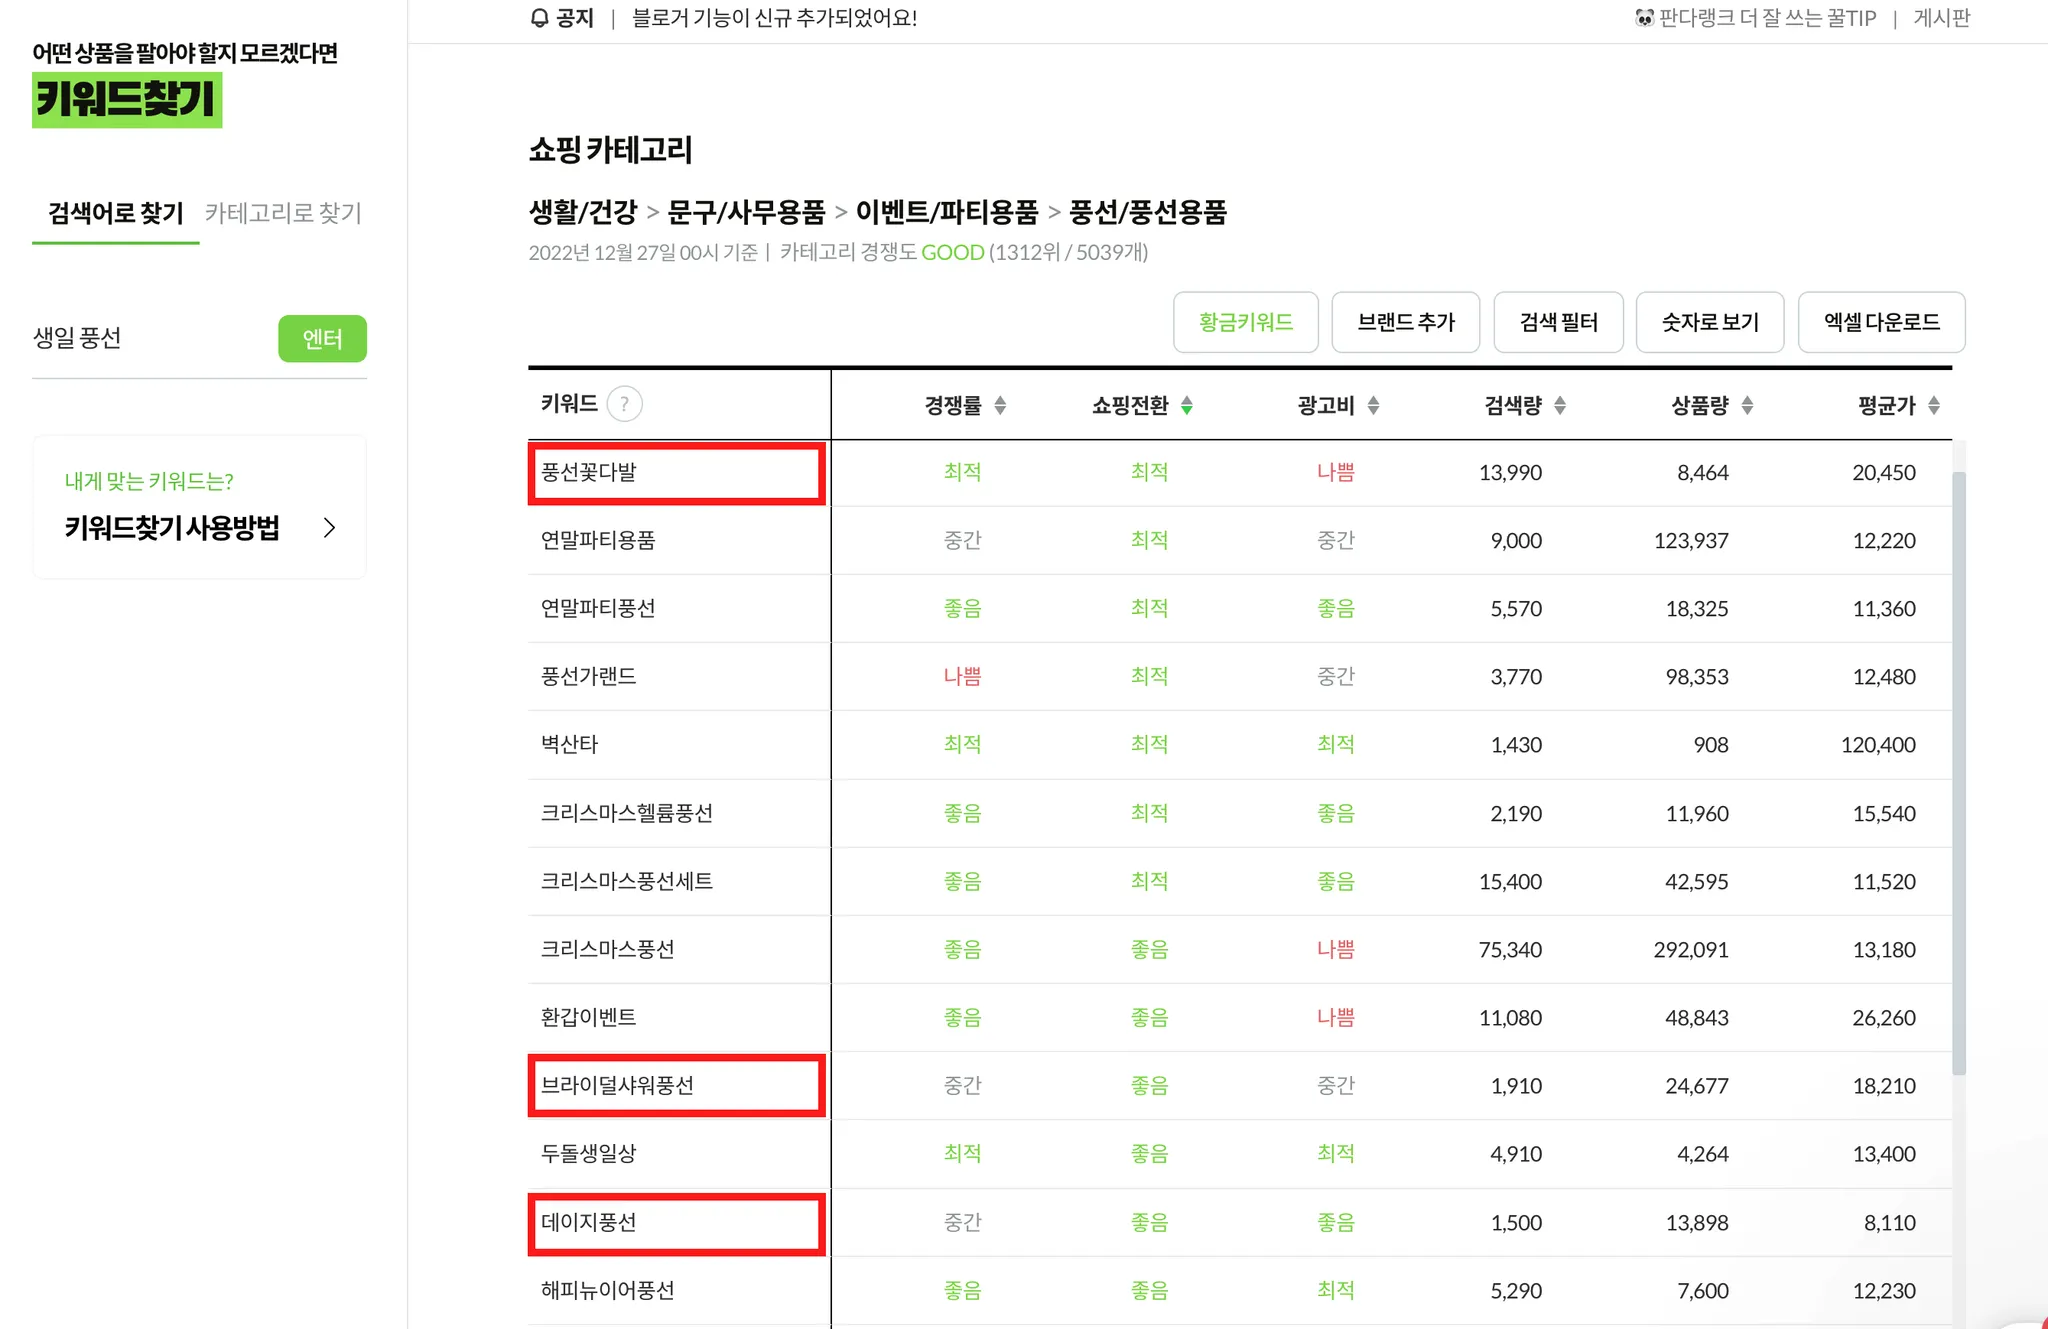The height and width of the screenshot is (1329, 2048).
Task: Sort by 쇼핑전환 column arrows
Action: pos(1187,405)
